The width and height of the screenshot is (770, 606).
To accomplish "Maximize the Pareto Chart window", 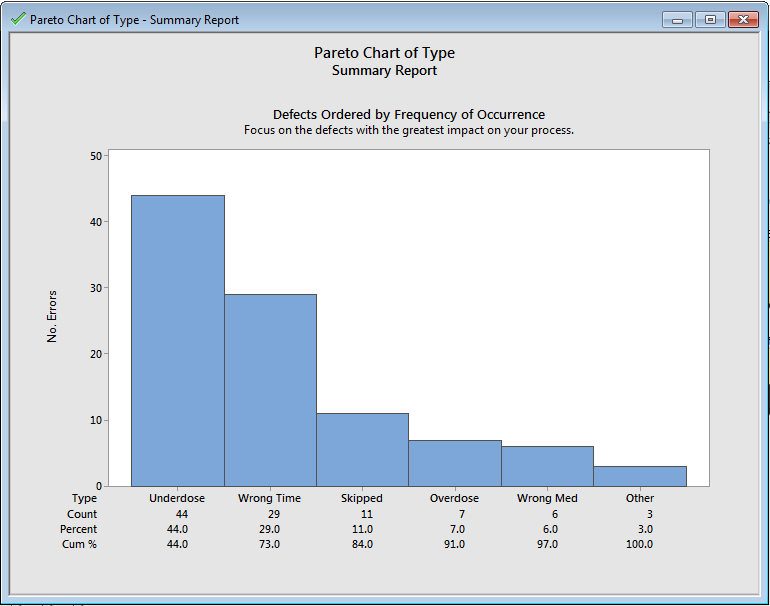I will coord(710,20).
